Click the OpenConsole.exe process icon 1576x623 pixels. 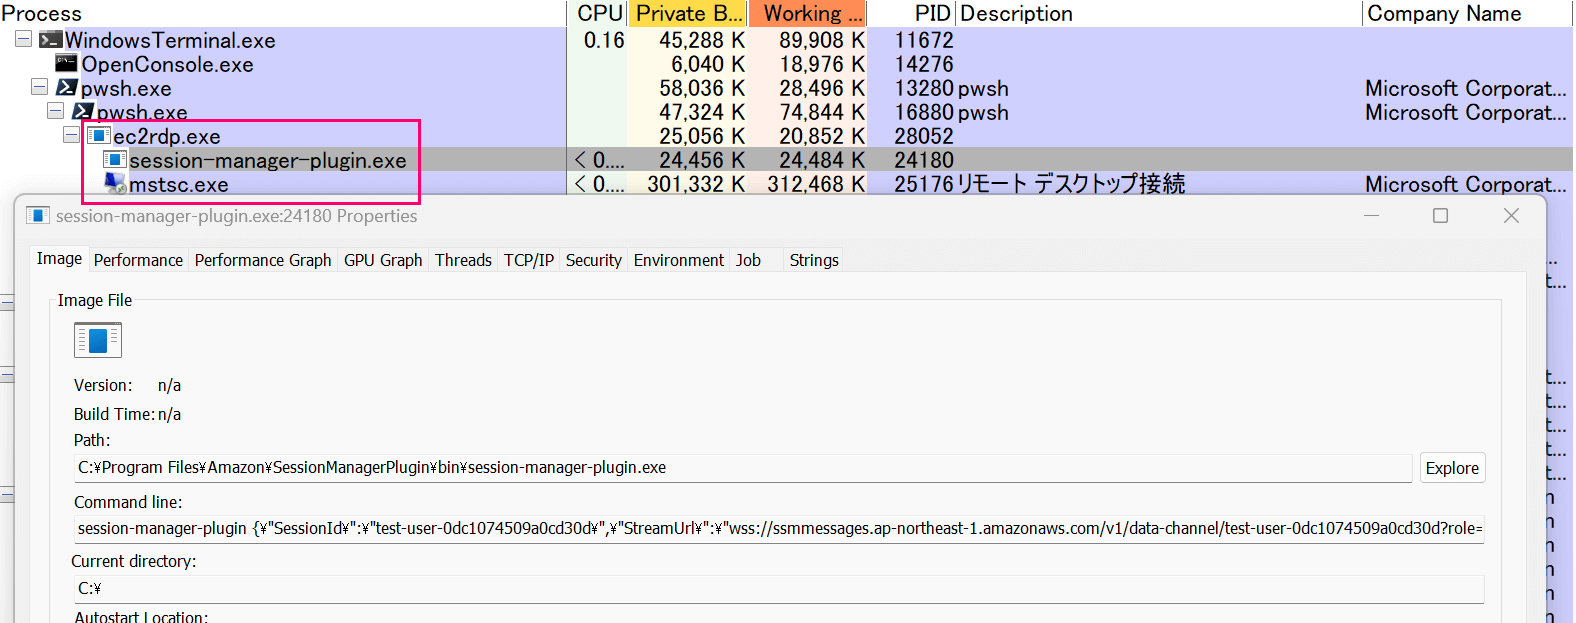tap(67, 63)
